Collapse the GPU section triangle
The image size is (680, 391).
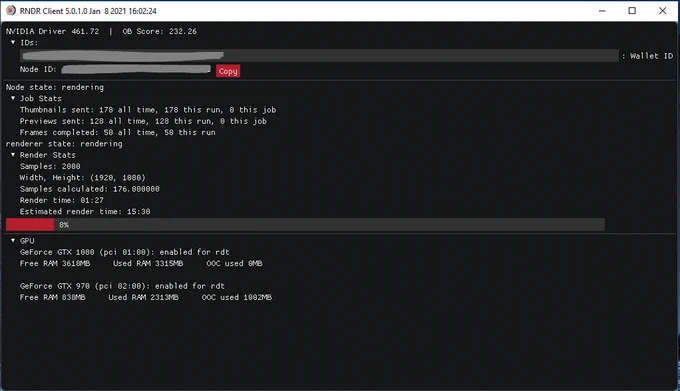click(x=13, y=240)
